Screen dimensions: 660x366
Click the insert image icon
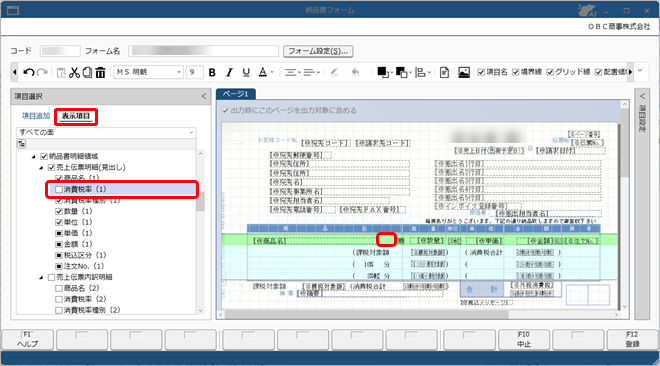coord(464,72)
